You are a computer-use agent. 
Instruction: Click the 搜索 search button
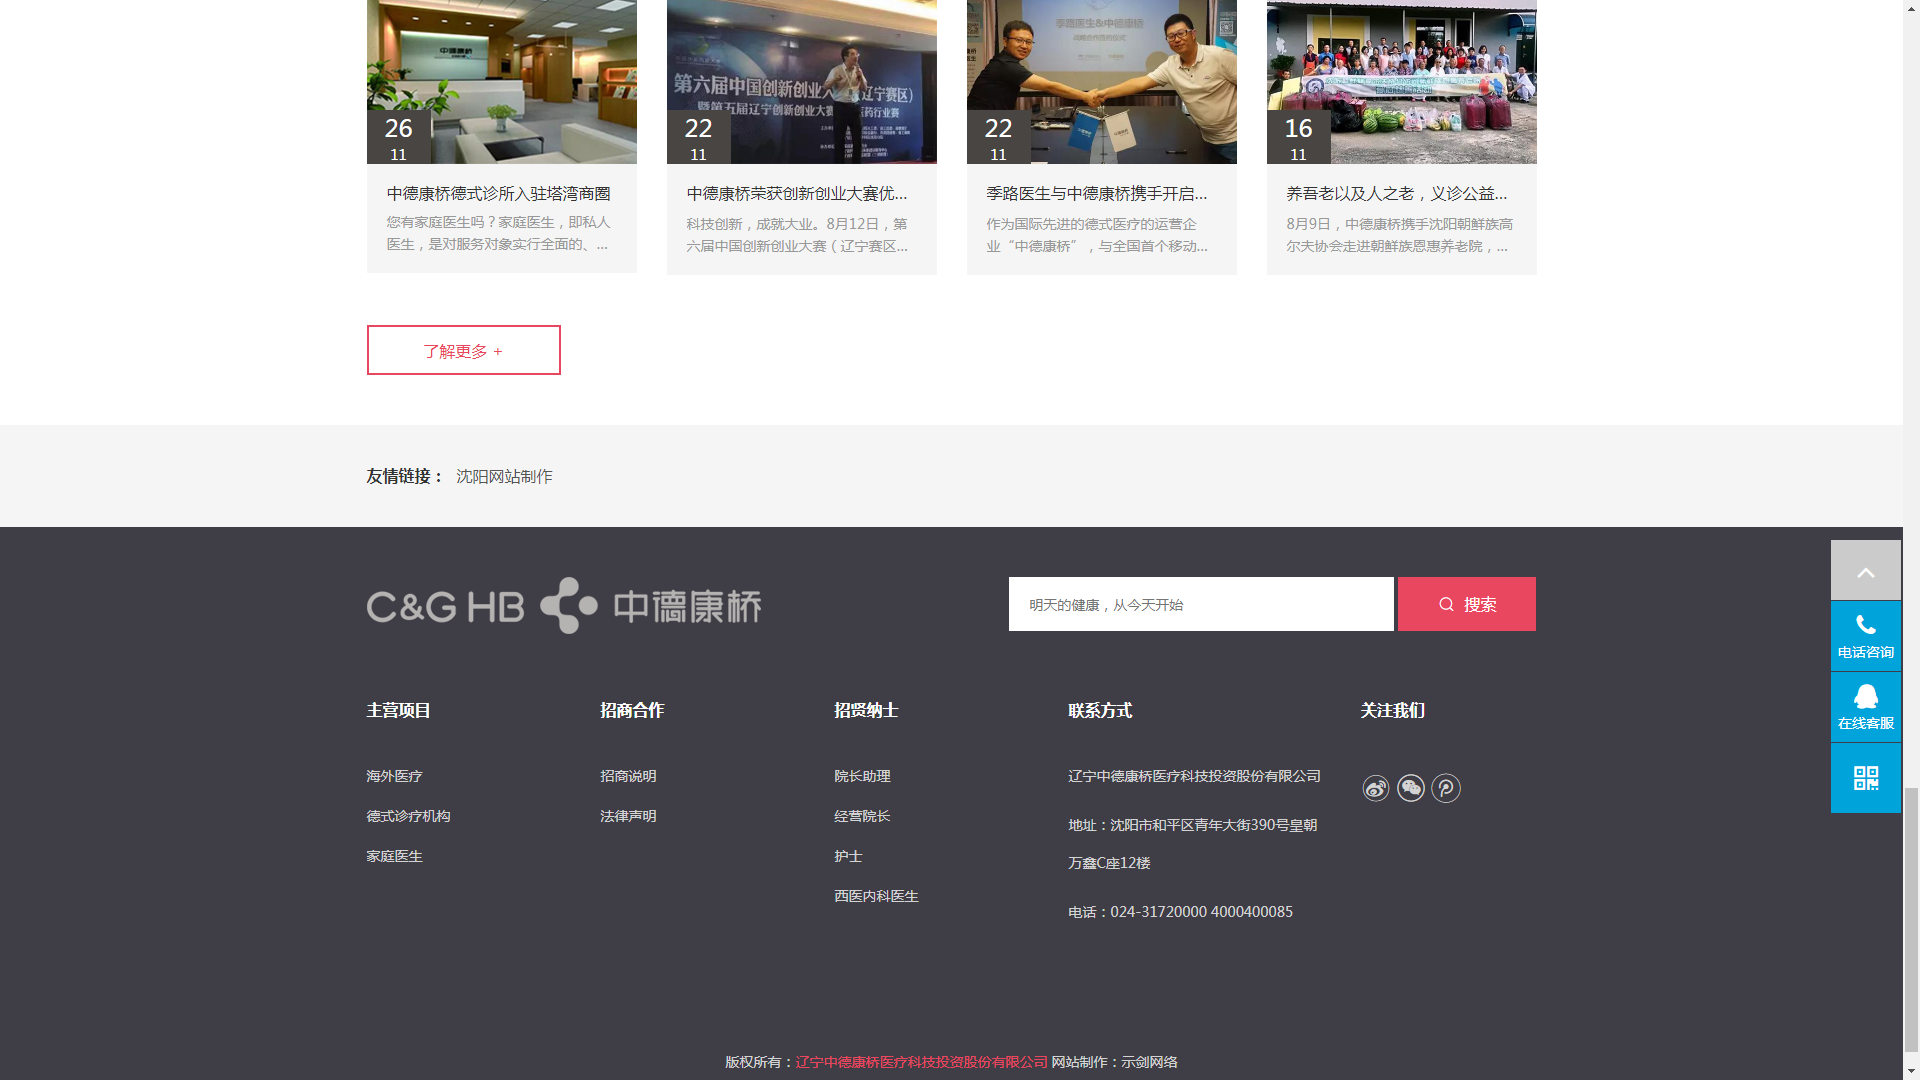pos(1467,604)
